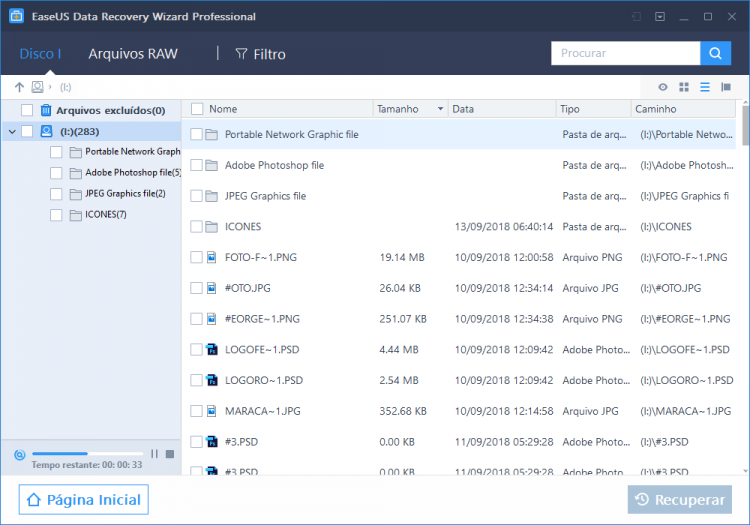The height and width of the screenshot is (525, 750).
Task: Click the Photoshop icon of LOGOFE~1.PSD
Action: point(212,350)
